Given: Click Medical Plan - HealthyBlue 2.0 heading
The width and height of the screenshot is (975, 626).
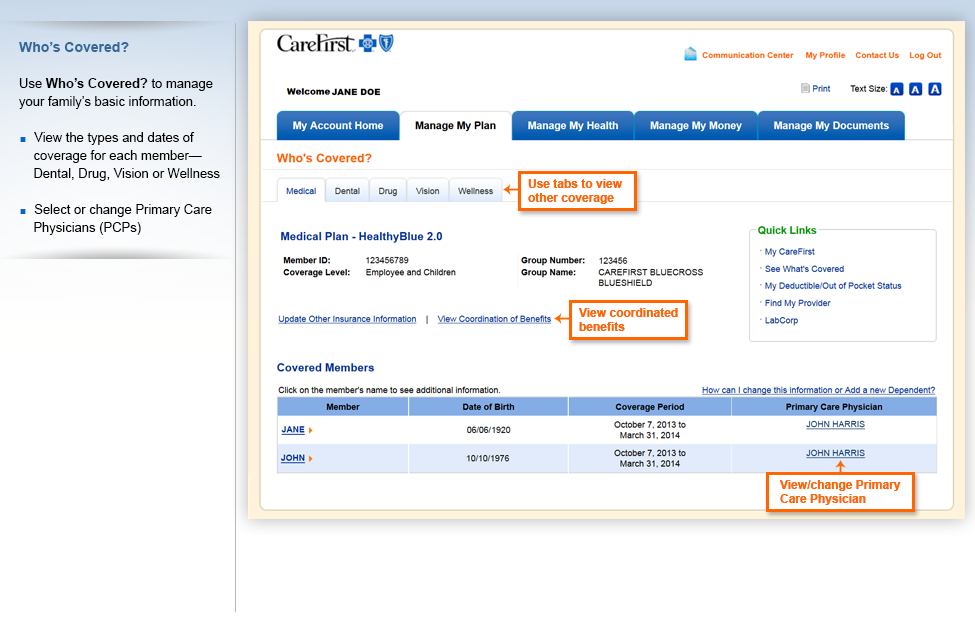Looking at the screenshot, I should pyautogui.click(x=361, y=236).
